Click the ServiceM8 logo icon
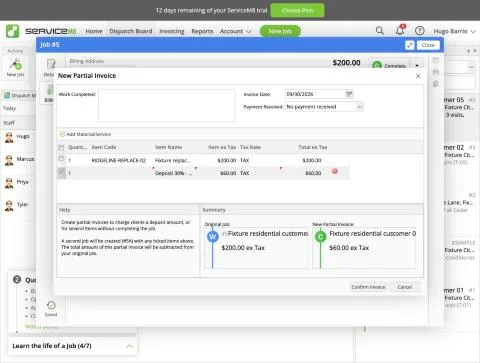480x363 pixels. coord(13,31)
